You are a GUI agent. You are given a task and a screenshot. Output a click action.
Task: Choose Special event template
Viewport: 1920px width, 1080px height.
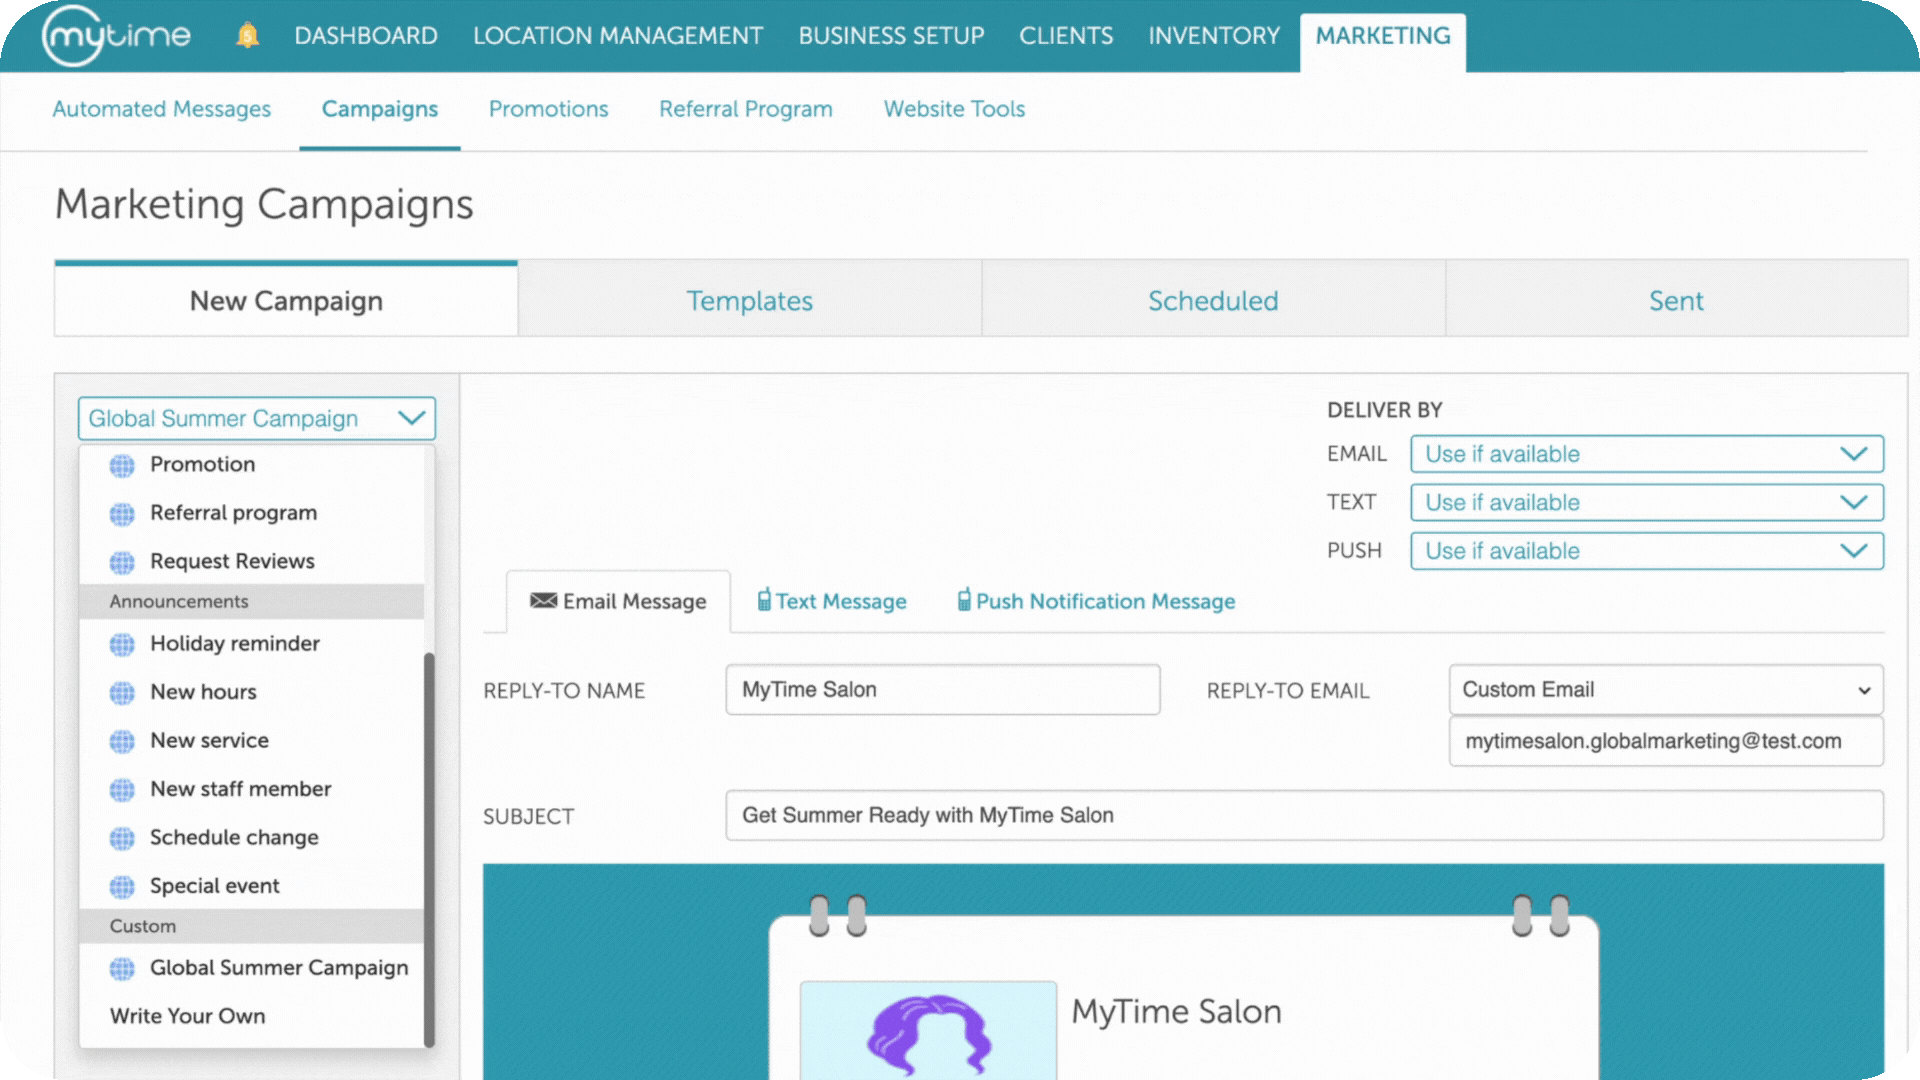(252, 886)
